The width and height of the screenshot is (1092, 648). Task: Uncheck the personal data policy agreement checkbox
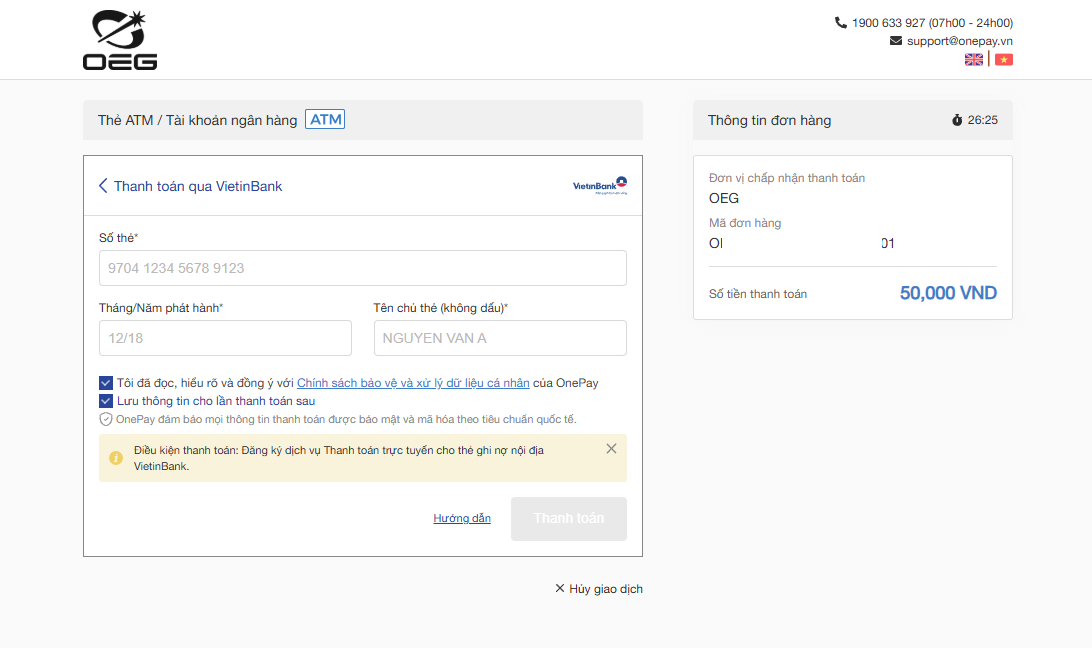point(106,383)
